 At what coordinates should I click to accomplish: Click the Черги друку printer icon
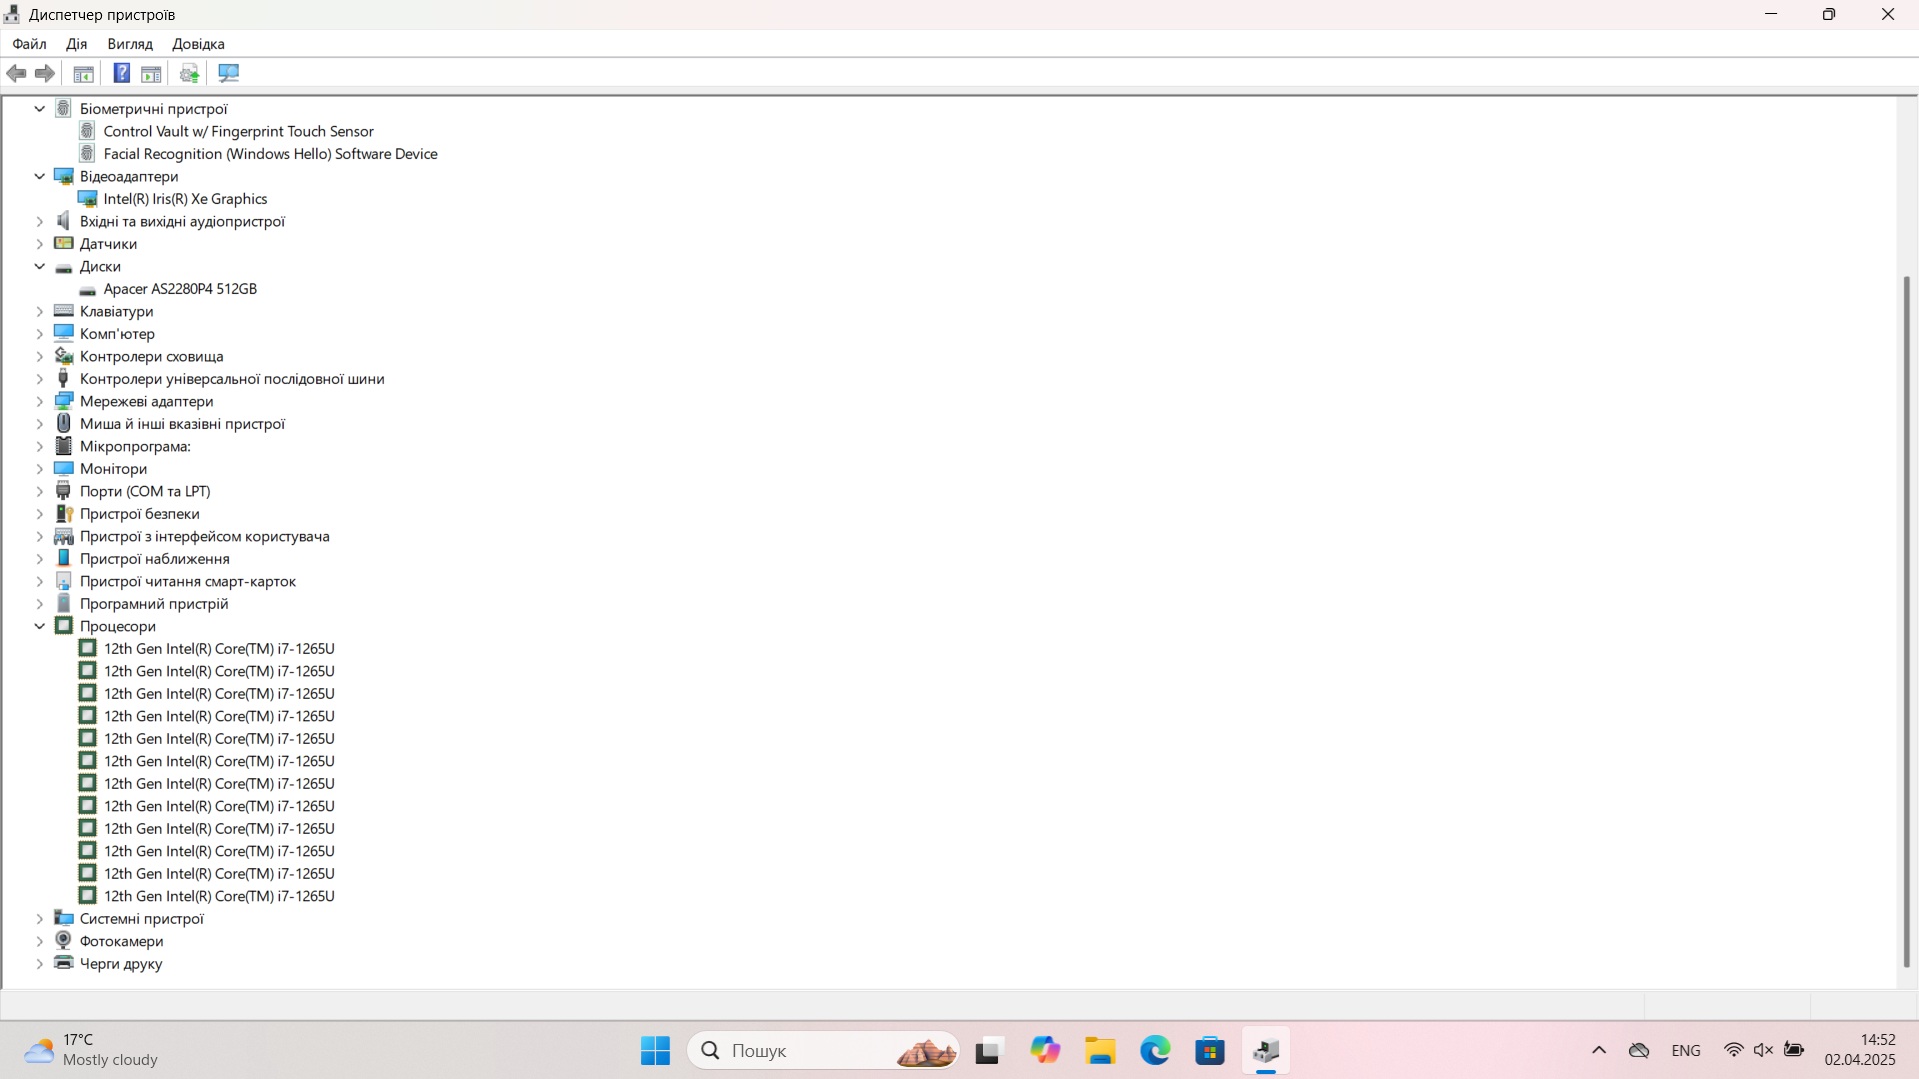click(x=64, y=963)
